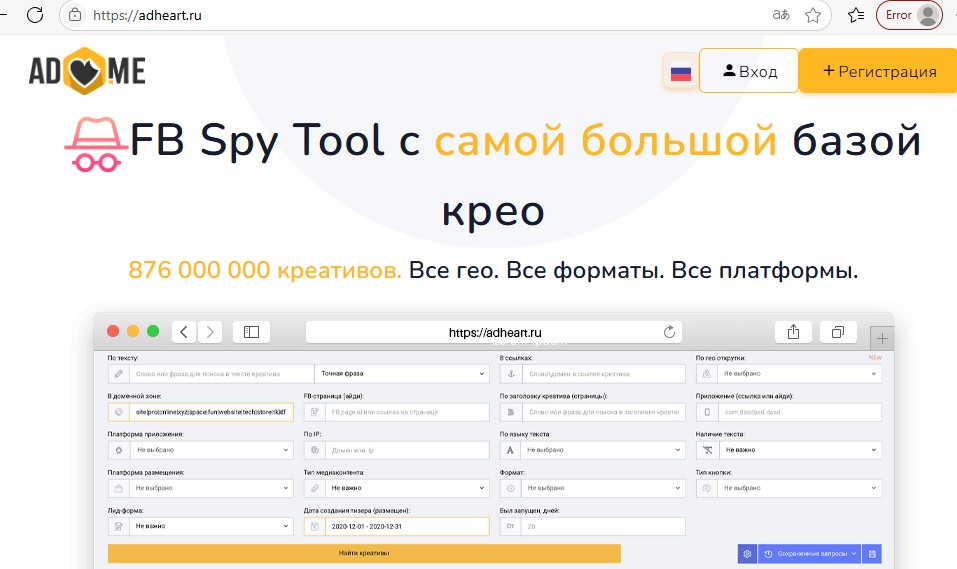The height and width of the screenshot is (569, 957).
Task: Open the Тип кнопки dropdown
Action: (800, 488)
